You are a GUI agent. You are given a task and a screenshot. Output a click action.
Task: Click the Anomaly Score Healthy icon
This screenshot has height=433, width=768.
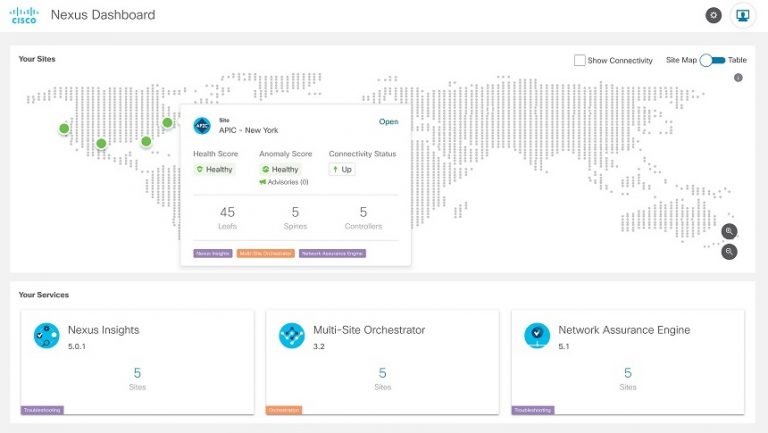click(x=265, y=169)
